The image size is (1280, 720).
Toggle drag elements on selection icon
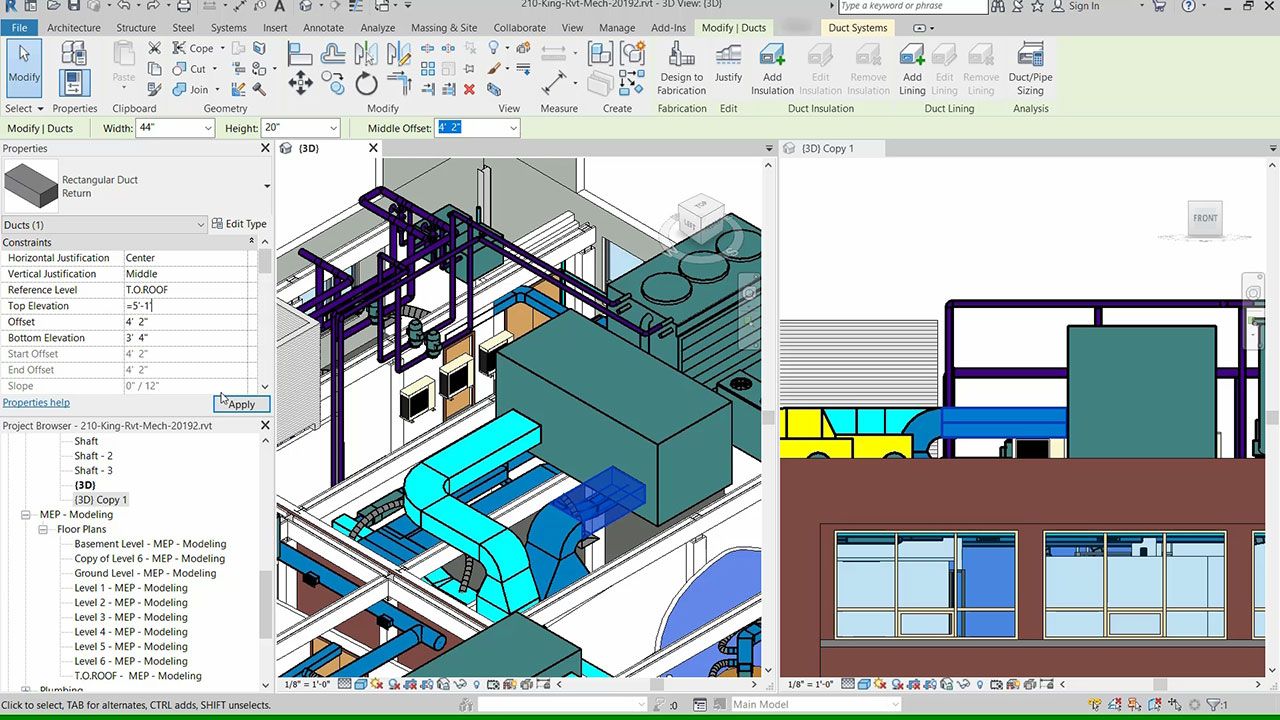coord(1175,704)
